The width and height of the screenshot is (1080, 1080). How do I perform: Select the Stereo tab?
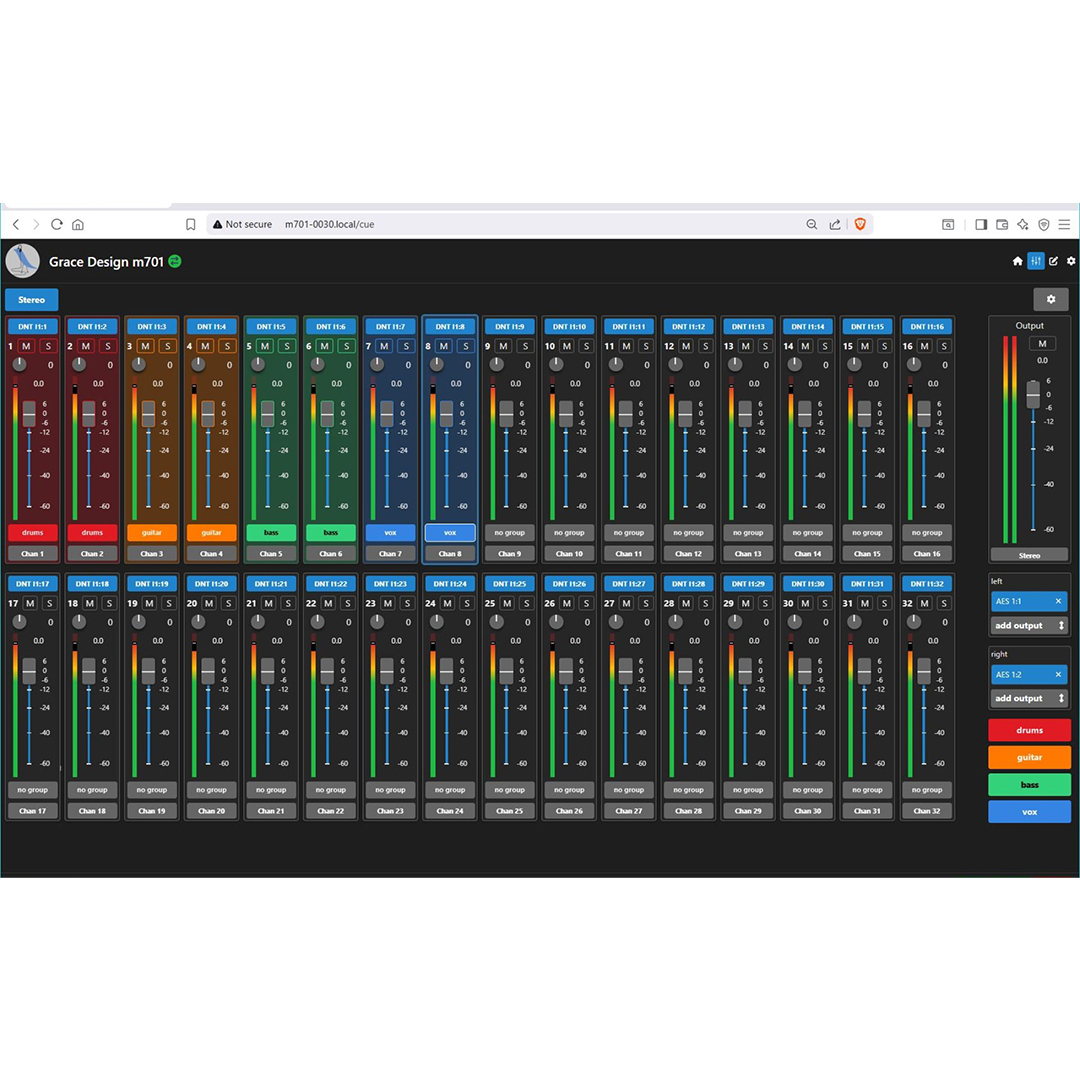point(32,299)
